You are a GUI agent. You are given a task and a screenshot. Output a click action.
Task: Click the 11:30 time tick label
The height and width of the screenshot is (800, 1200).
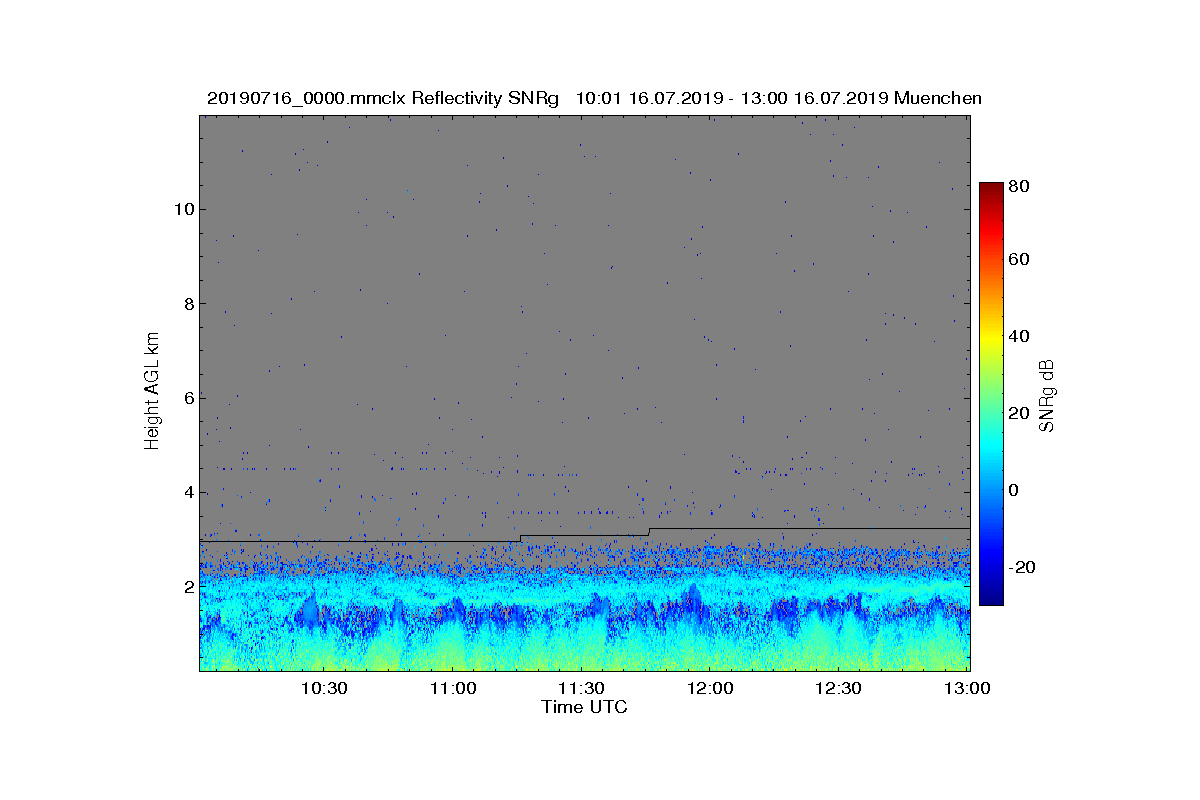click(x=581, y=688)
